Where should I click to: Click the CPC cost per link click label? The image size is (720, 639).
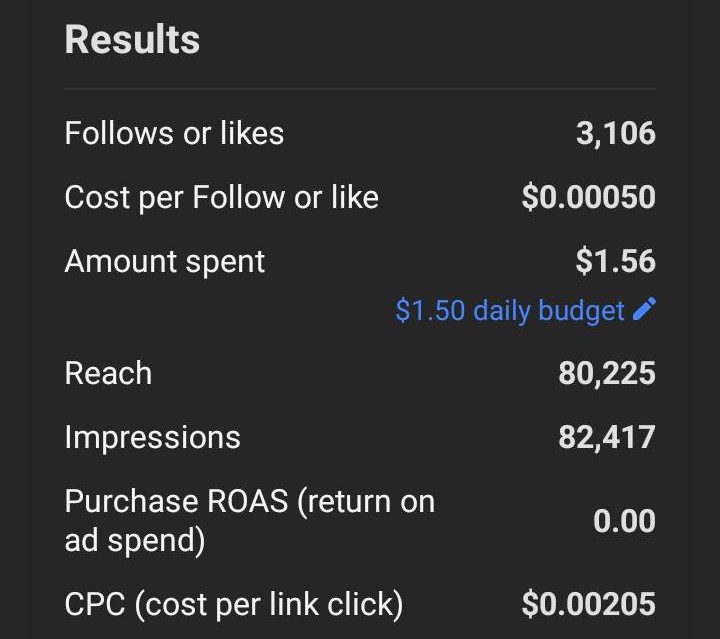coord(234,604)
